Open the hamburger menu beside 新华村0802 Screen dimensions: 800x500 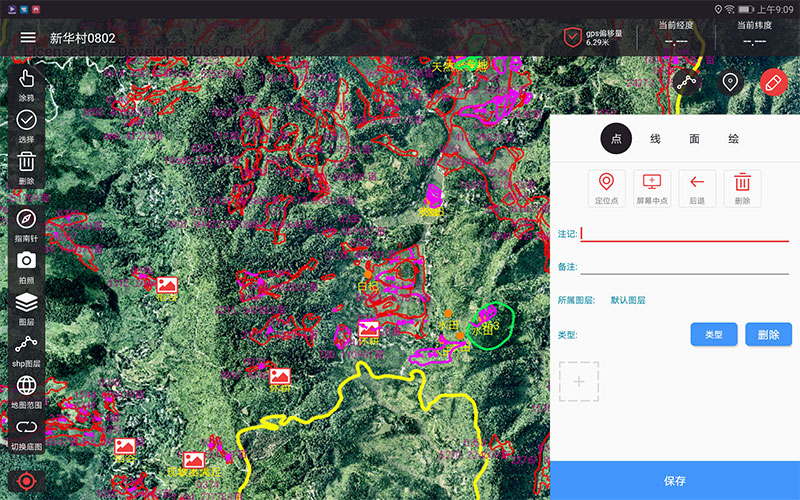click(28, 37)
